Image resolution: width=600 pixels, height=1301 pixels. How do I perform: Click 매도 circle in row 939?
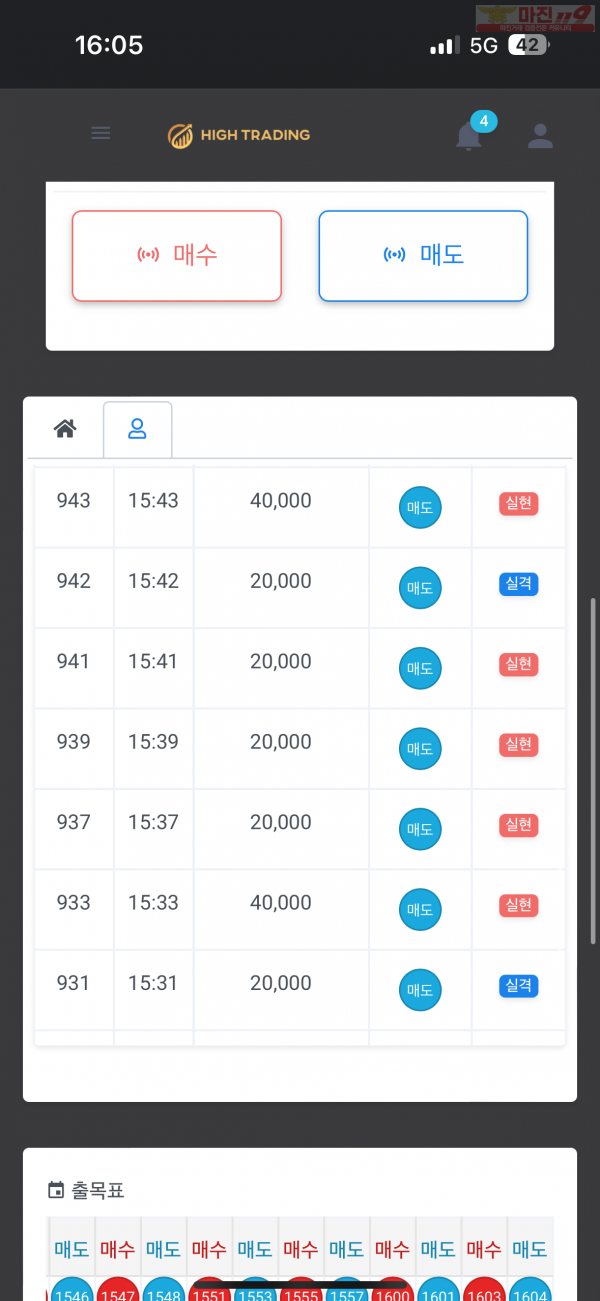[420, 749]
